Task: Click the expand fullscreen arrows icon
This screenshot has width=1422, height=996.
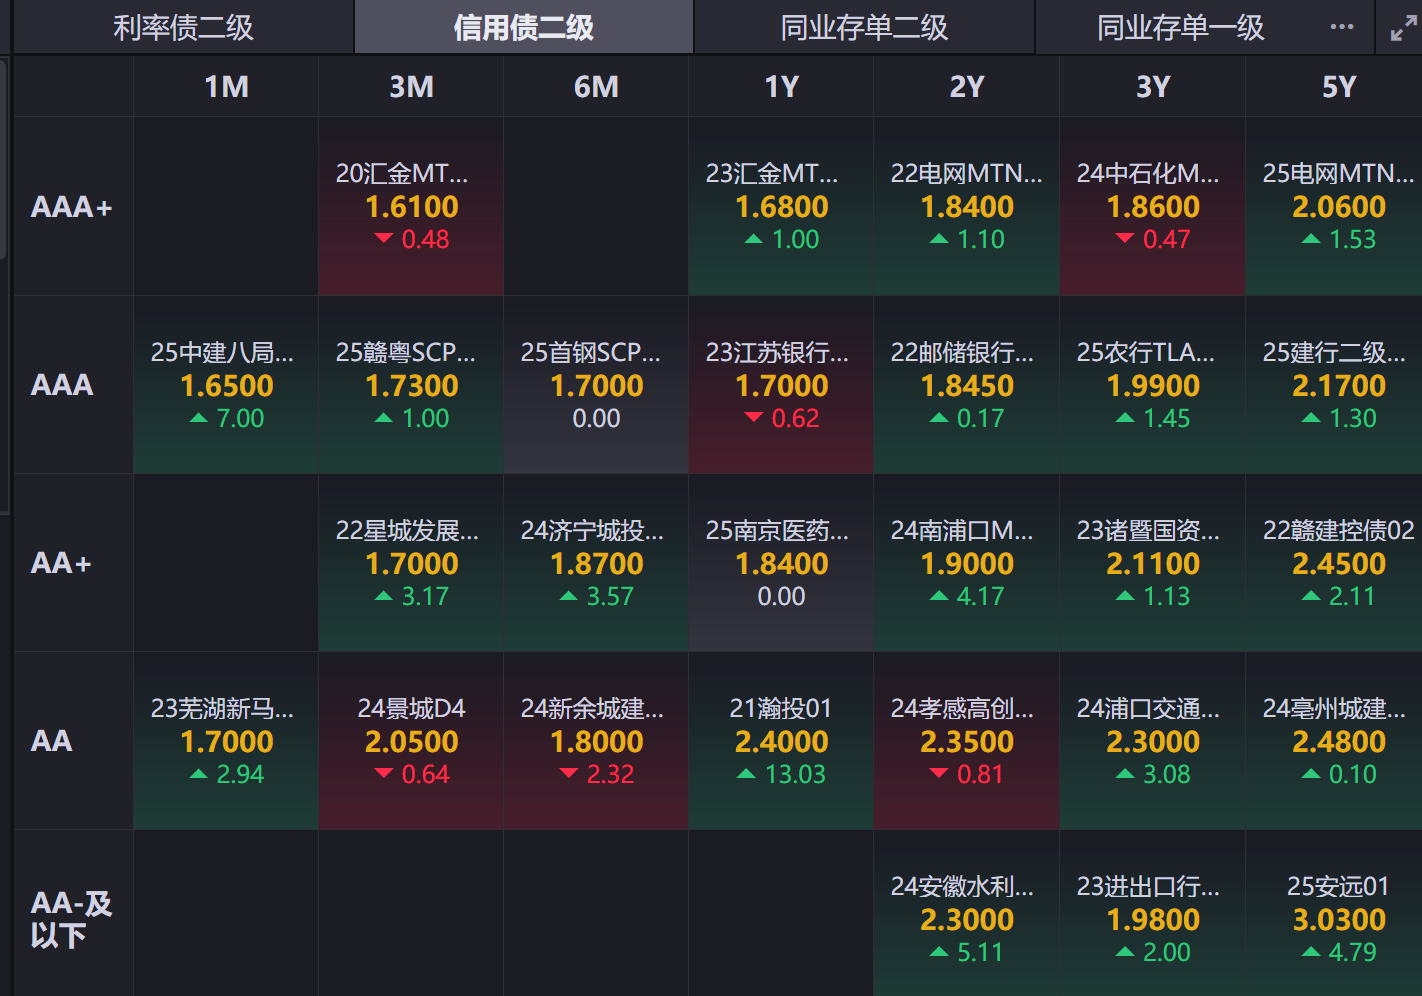Action: pyautogui.click(x=1403, y=28)
